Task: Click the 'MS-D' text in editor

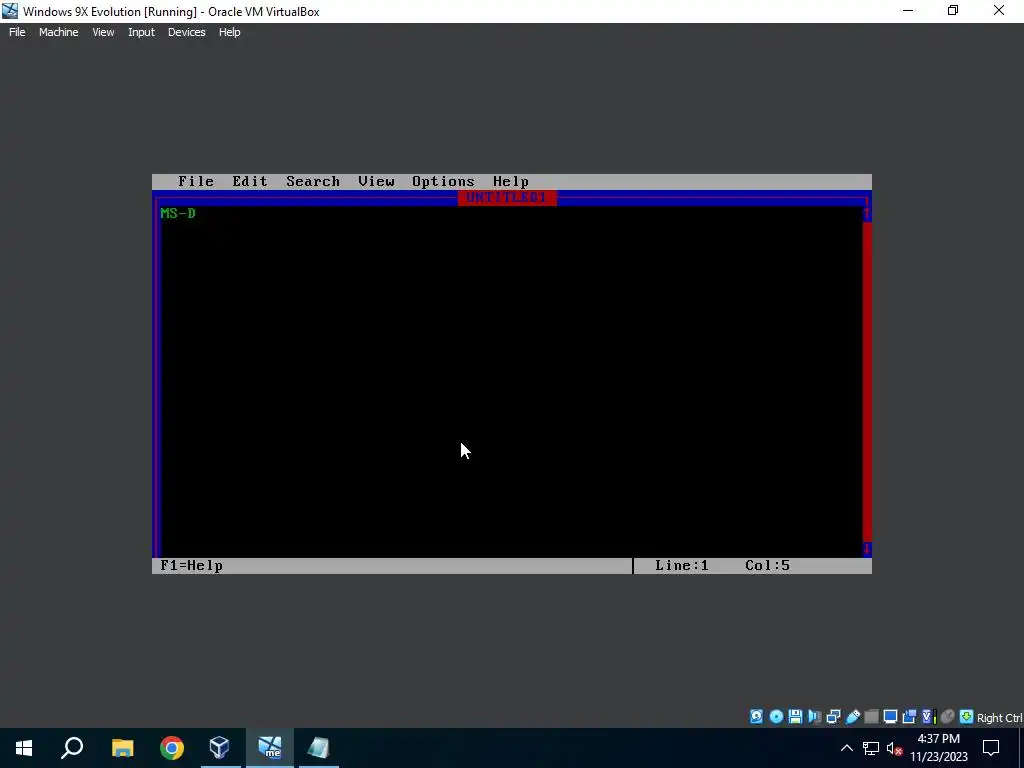Action: (178, 213)
